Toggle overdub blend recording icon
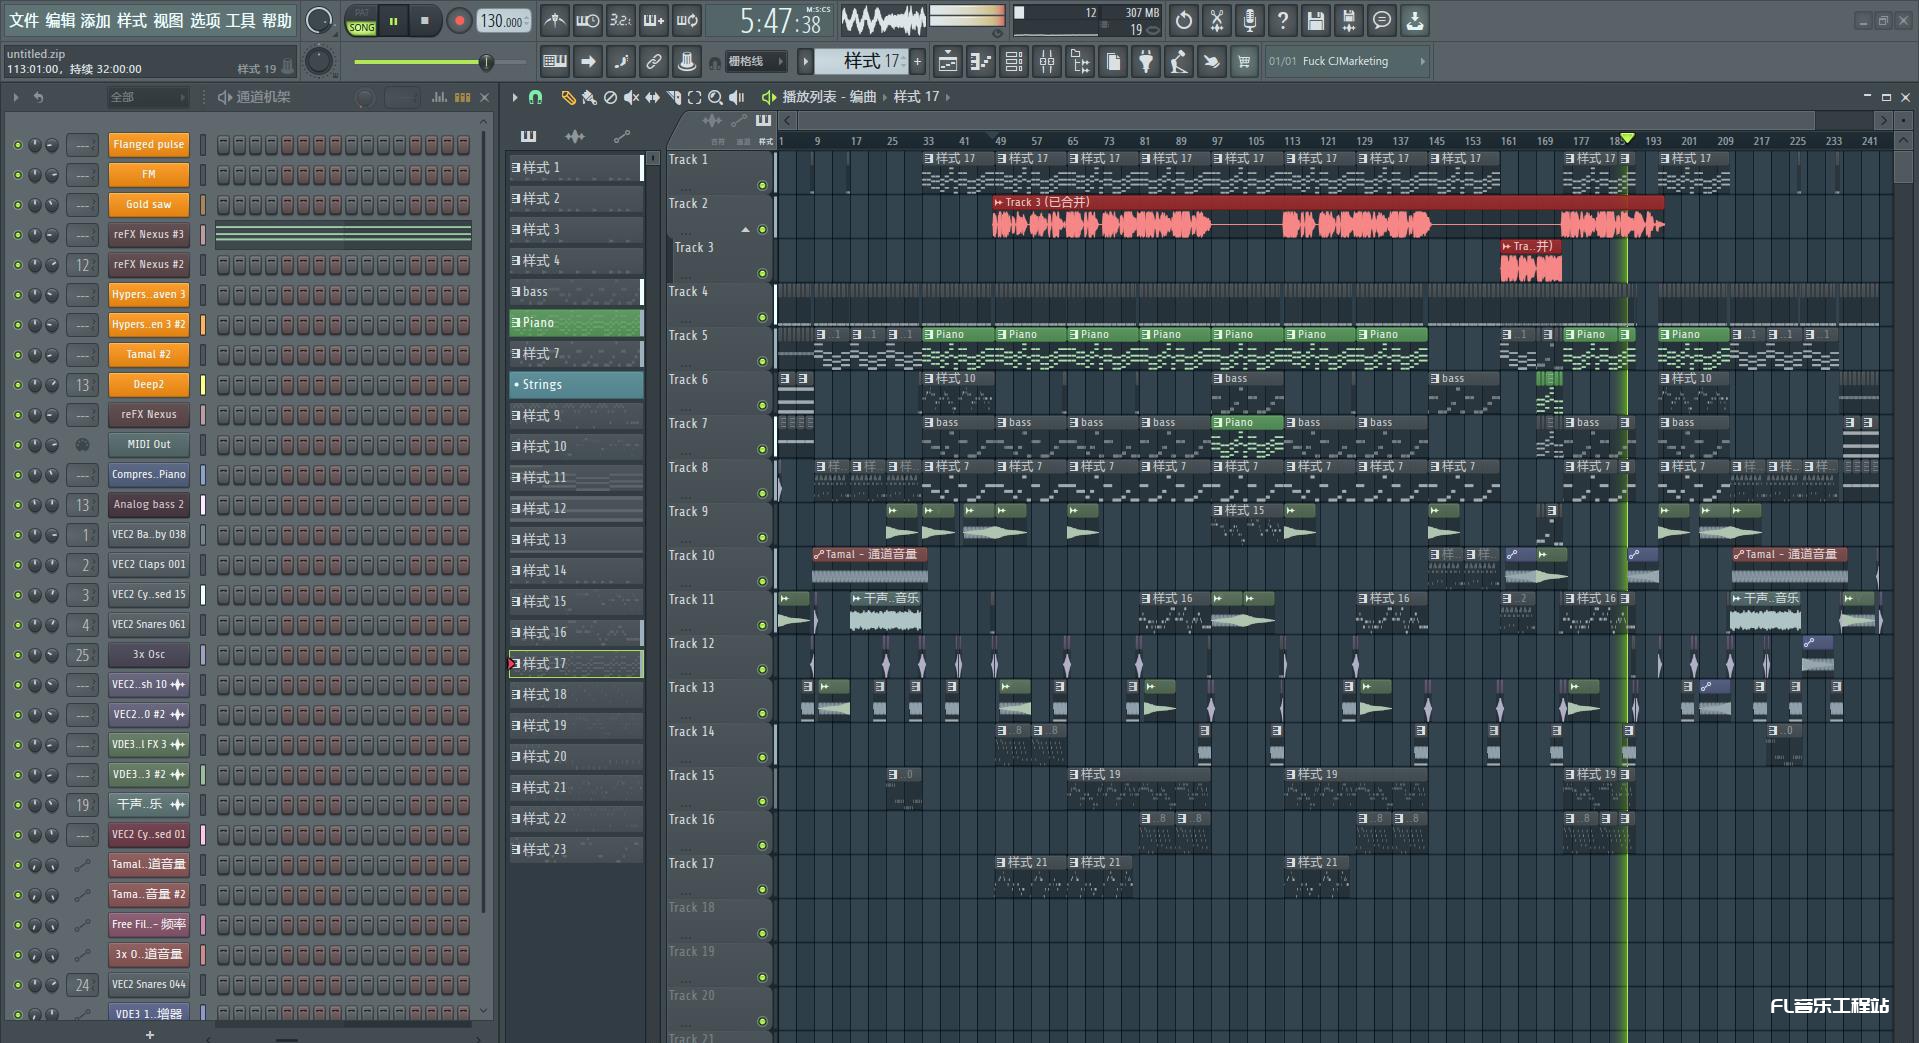The width and height of the screenshot is (1919, 1043). (x=654, y=20)
